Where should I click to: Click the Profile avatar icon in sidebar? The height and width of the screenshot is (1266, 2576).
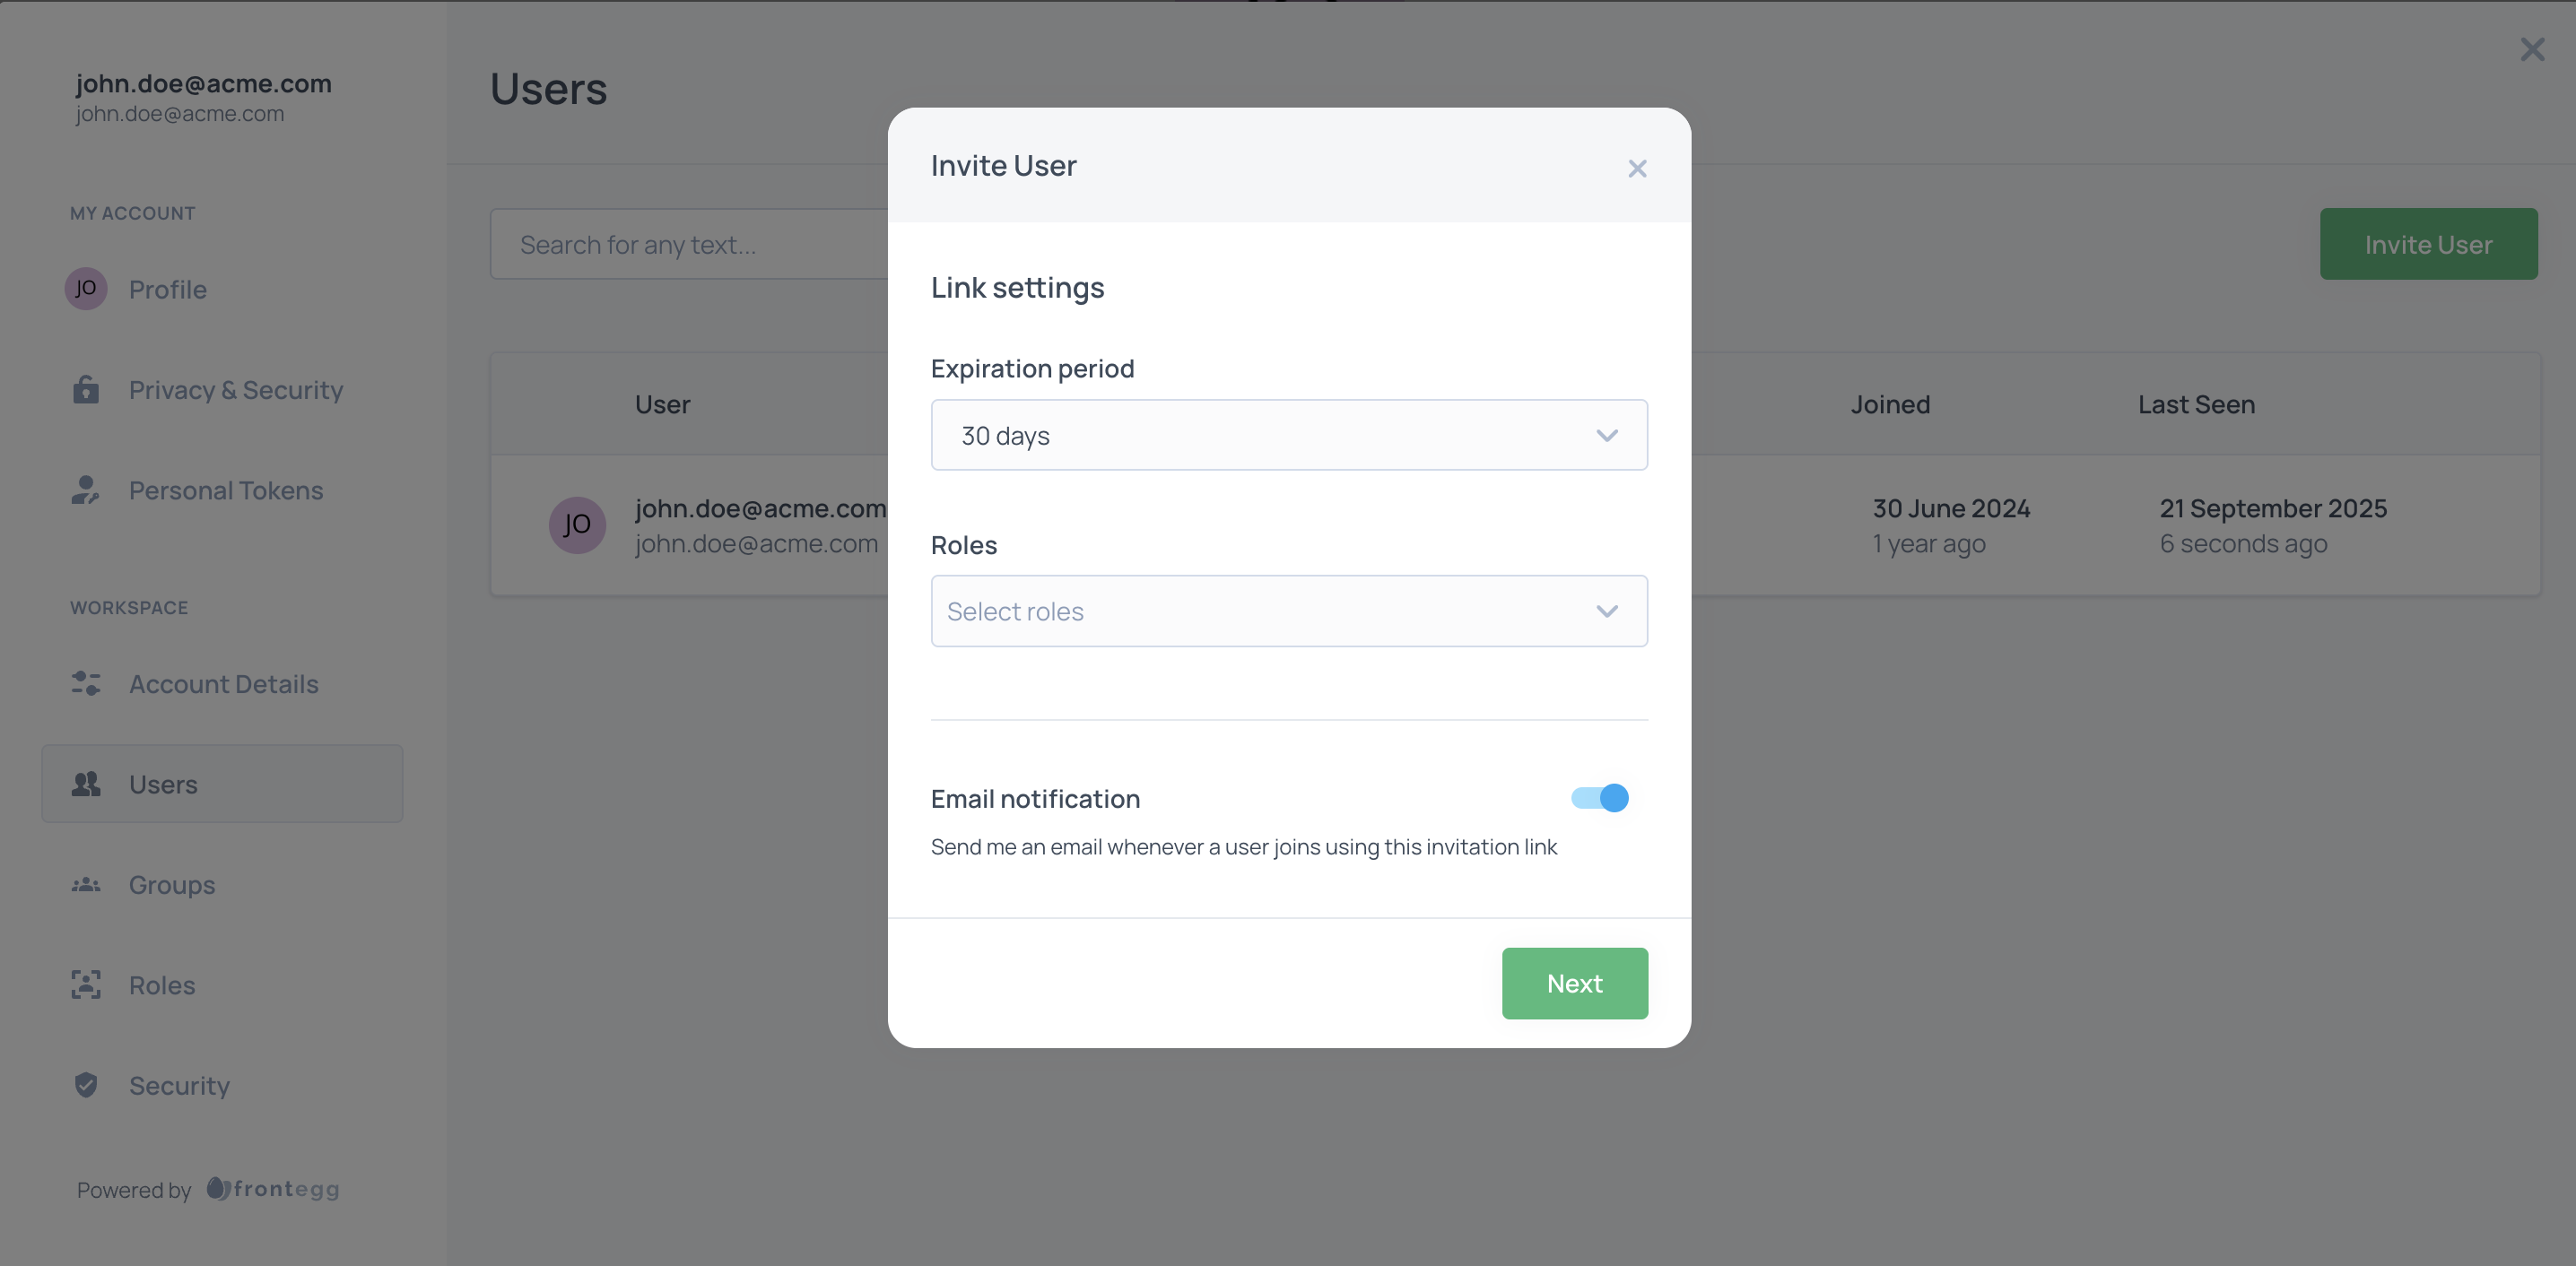point(86,289)
